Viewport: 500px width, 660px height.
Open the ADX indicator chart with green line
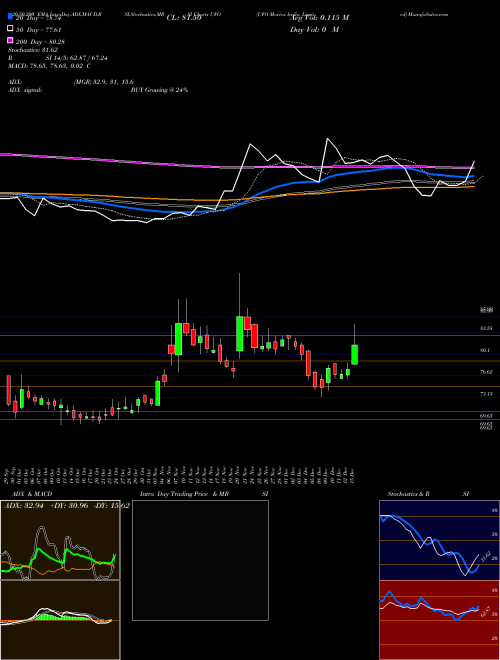(60, 540)
